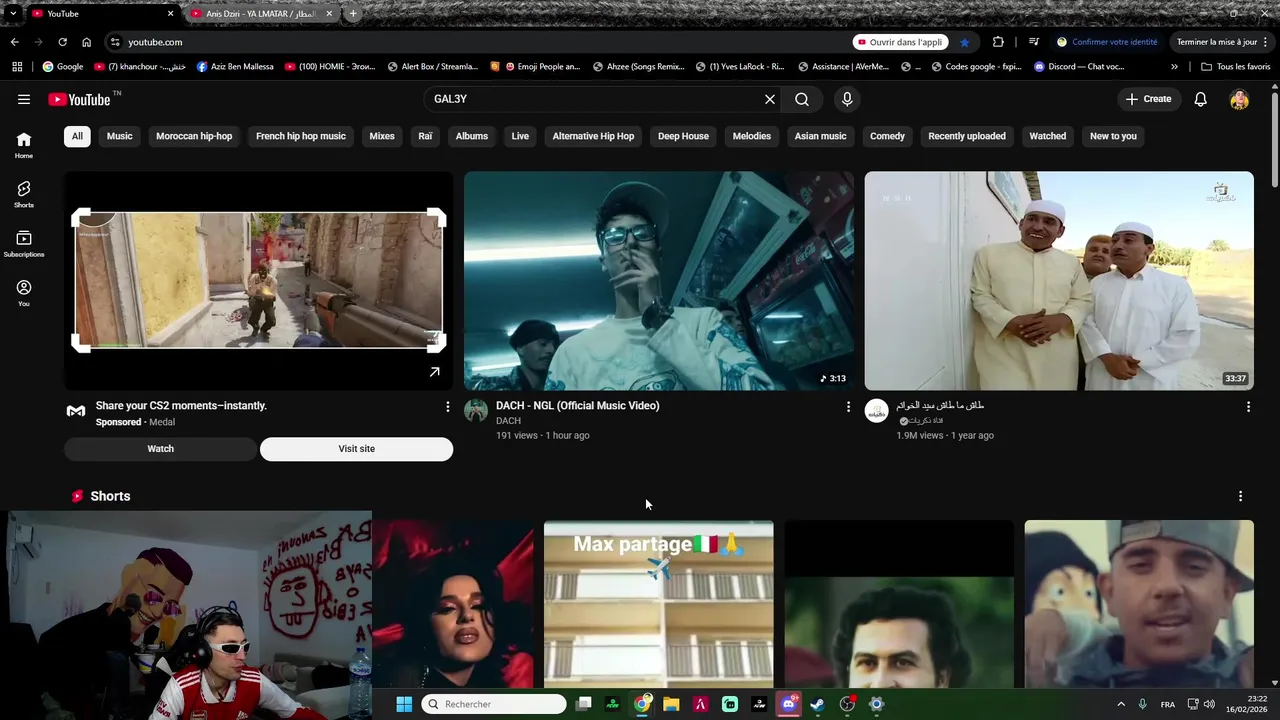This screenshot has height=720, width=1280.
Task: Open the Shorts shelf options menu
Action: 1240,496
